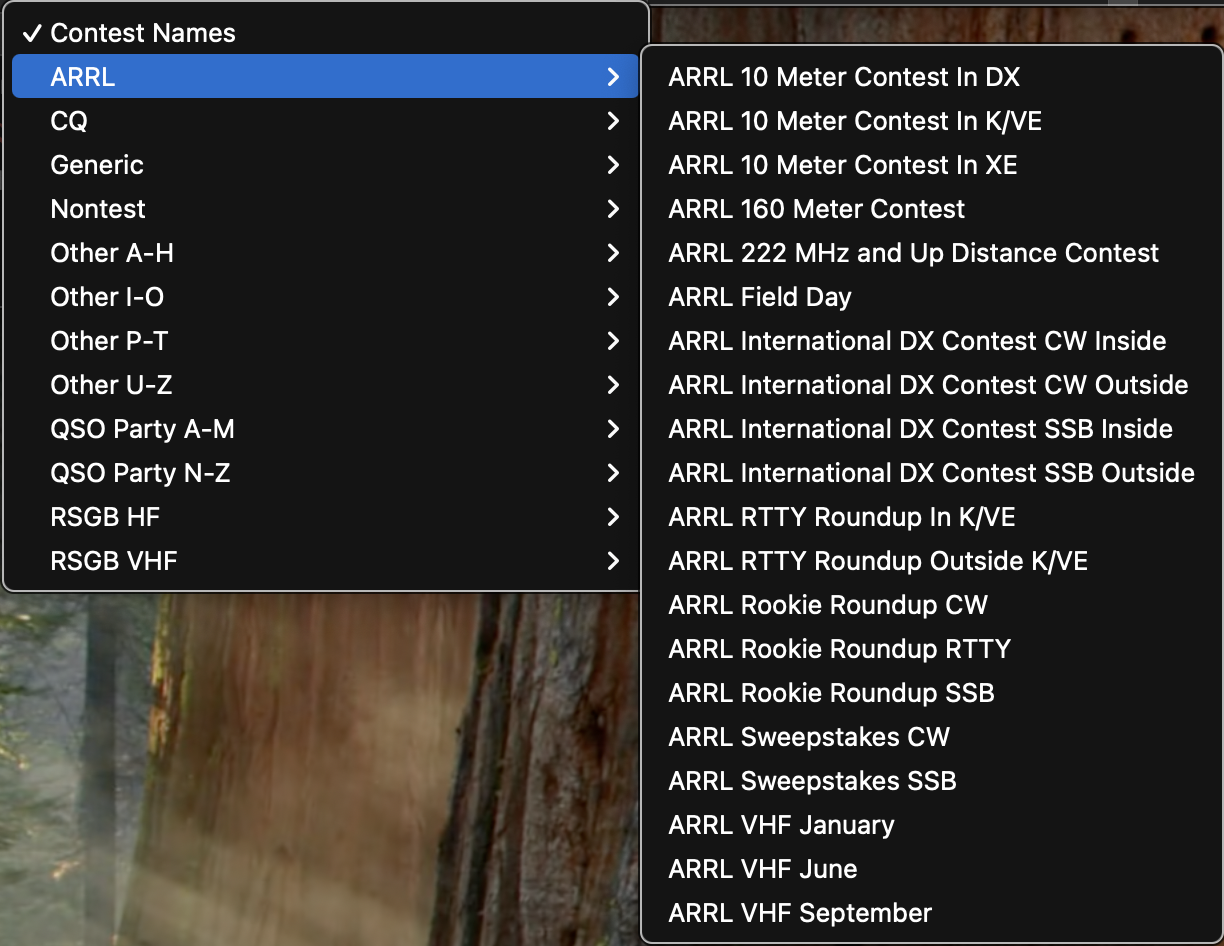
Task: Click the chevron arrow beside Other U-Z
Action: tap(613, 385)
